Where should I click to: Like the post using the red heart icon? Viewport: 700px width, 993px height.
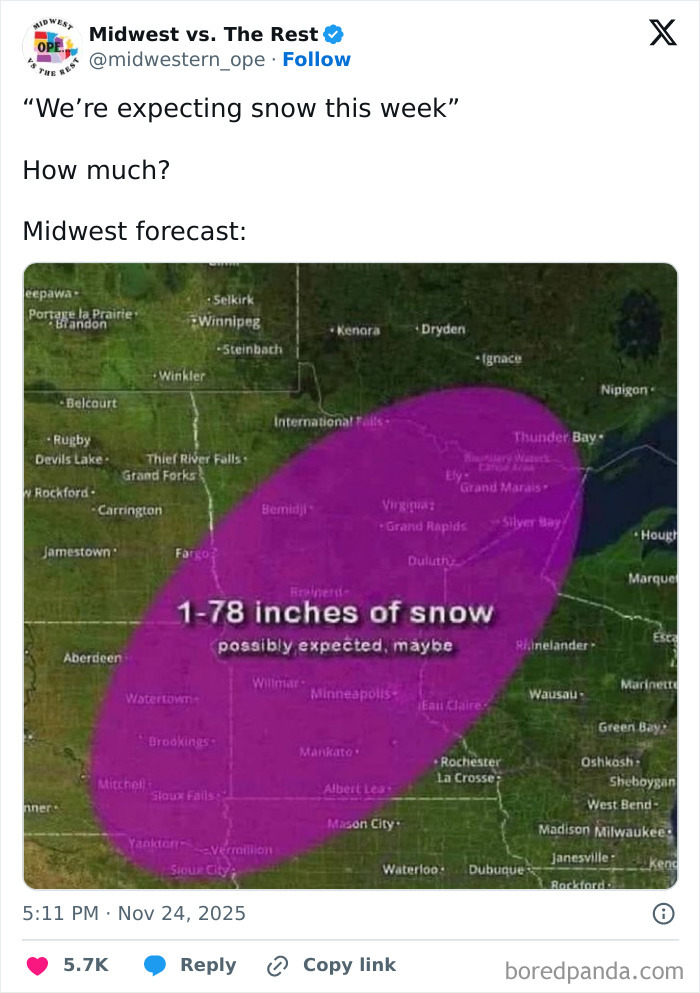point(37,965)
